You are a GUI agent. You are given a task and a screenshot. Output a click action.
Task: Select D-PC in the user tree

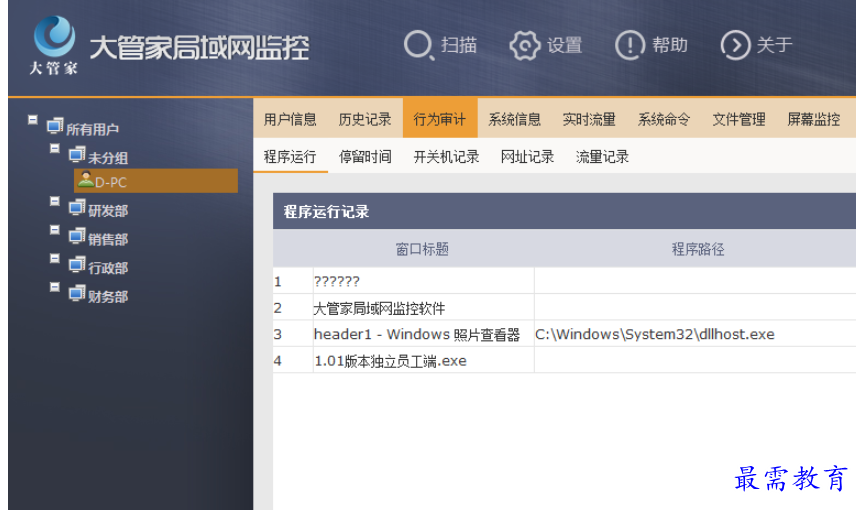[x=156, y=181]
